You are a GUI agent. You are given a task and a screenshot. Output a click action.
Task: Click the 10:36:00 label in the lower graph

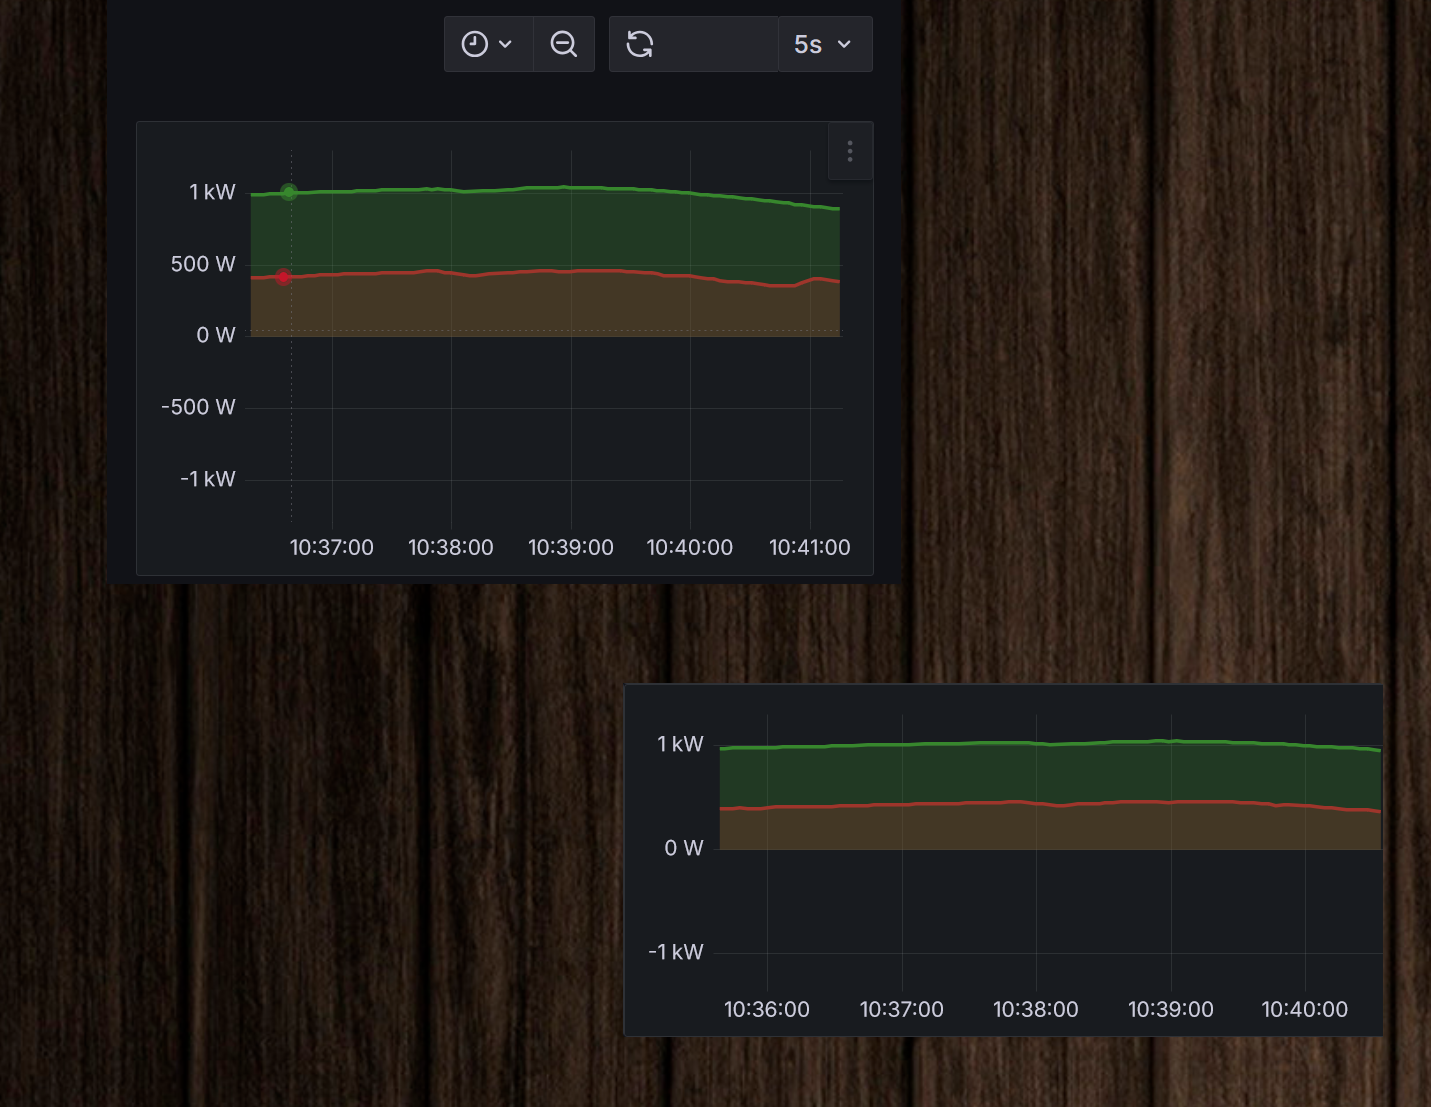coord(767,1009)
